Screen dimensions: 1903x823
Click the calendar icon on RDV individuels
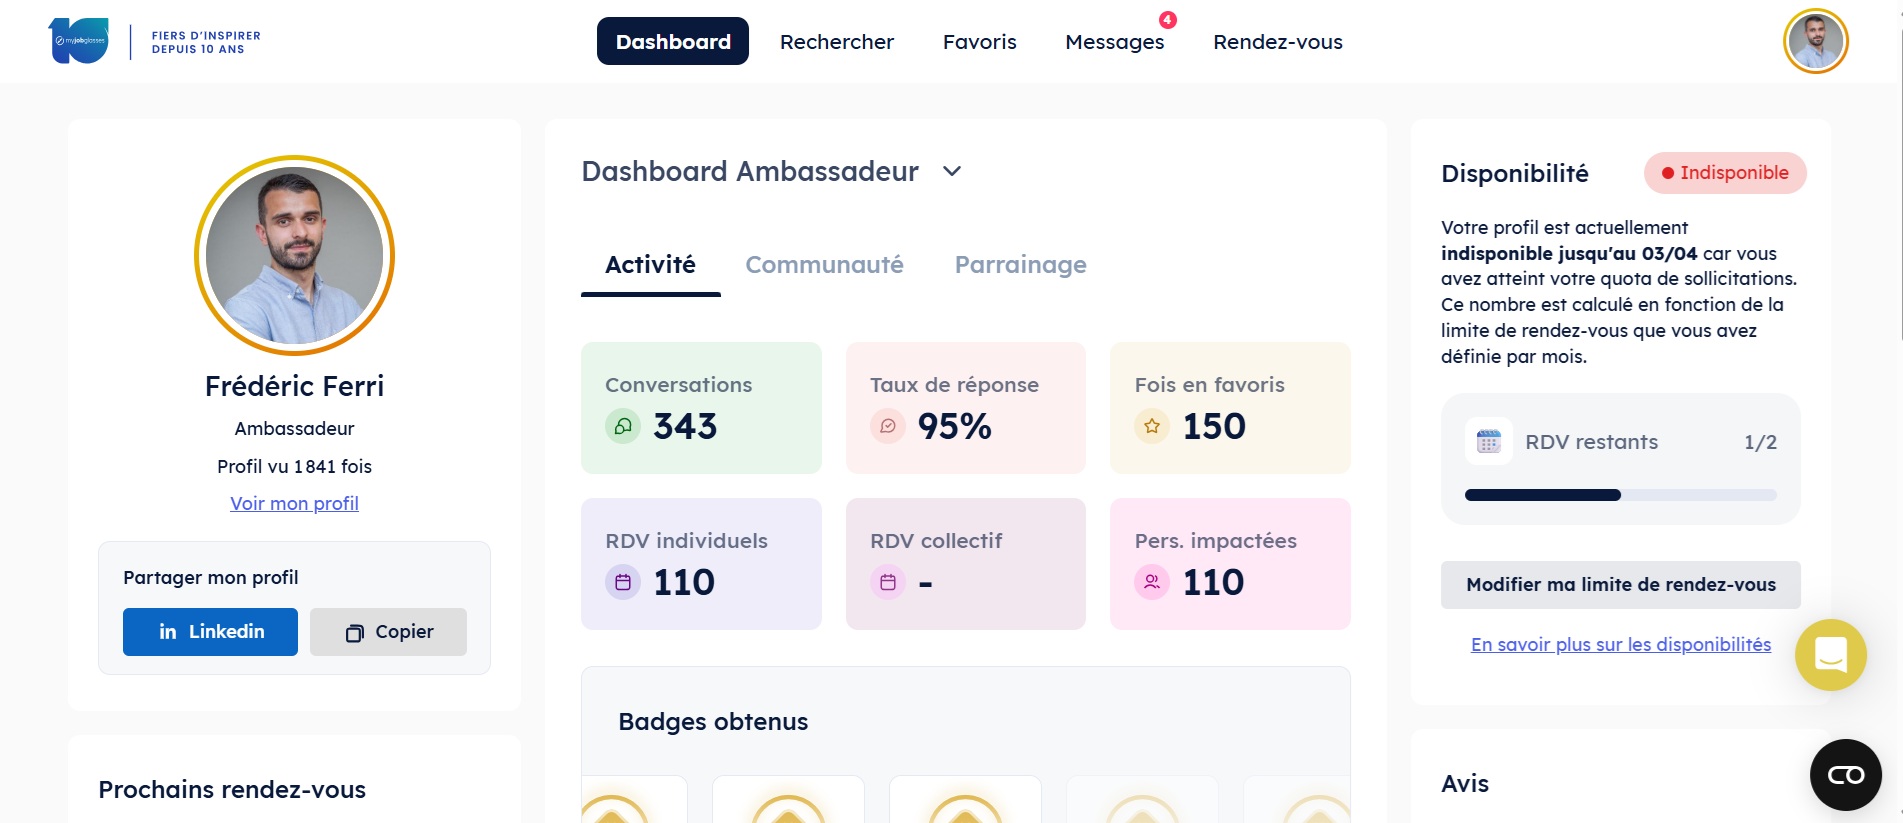click(623, 582)
